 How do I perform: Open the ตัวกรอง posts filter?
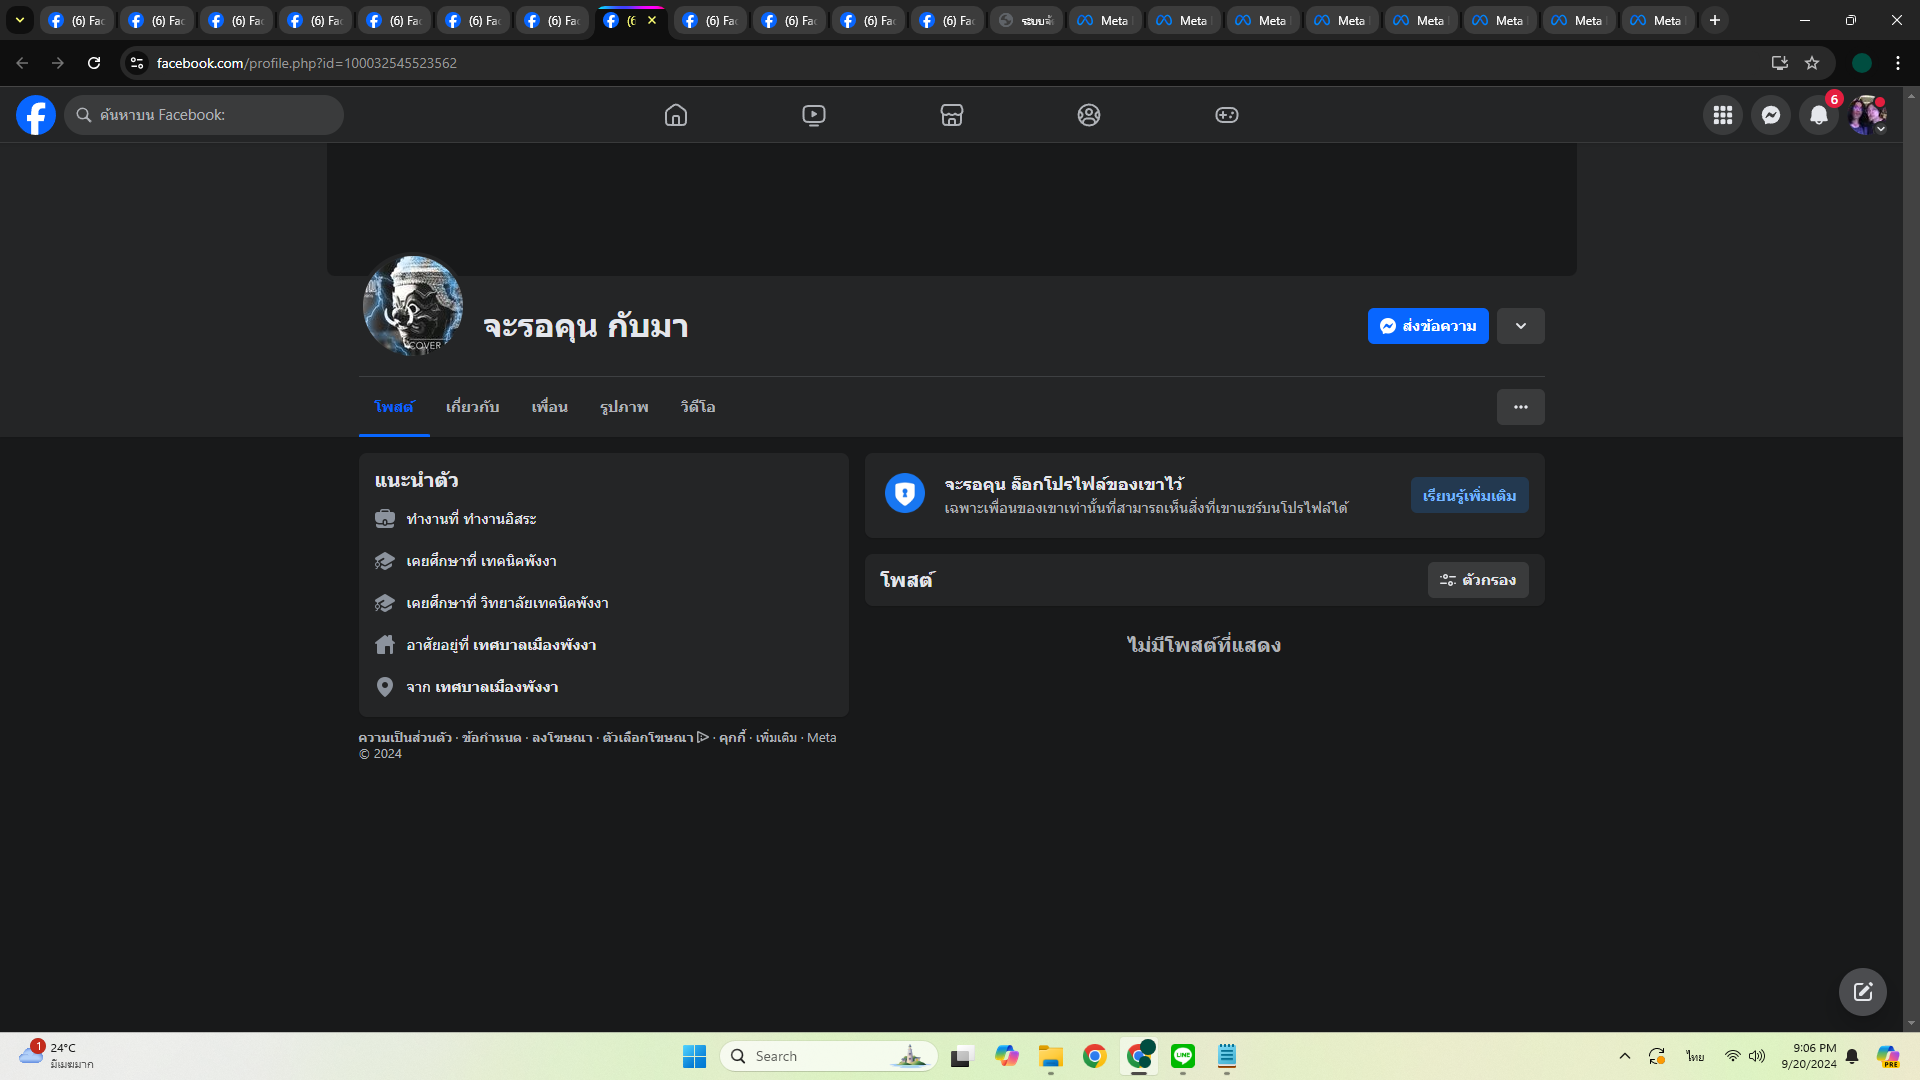click(x=1477, y=580)
